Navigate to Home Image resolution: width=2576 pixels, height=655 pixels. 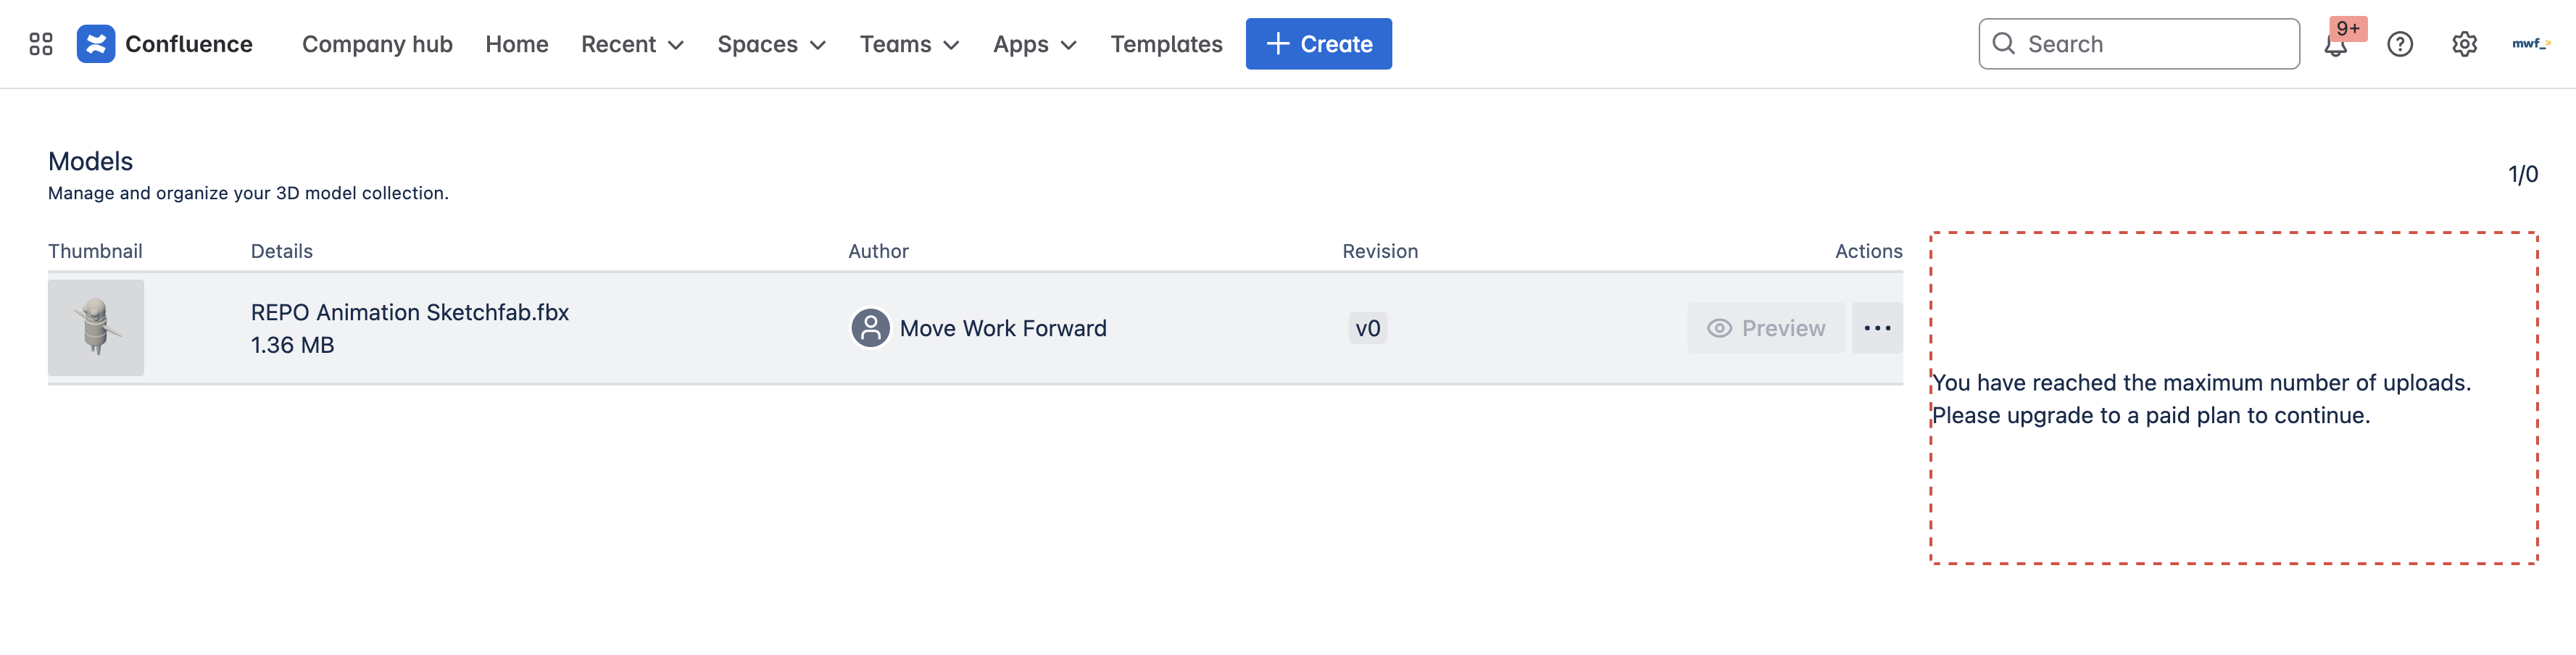[x=517, y=44]
